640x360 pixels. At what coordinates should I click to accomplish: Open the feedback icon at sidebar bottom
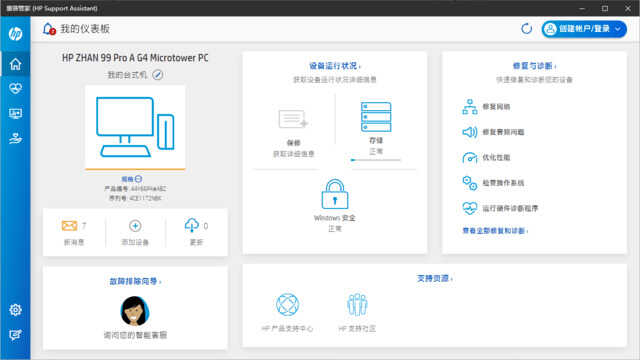[x=16, y=335]
